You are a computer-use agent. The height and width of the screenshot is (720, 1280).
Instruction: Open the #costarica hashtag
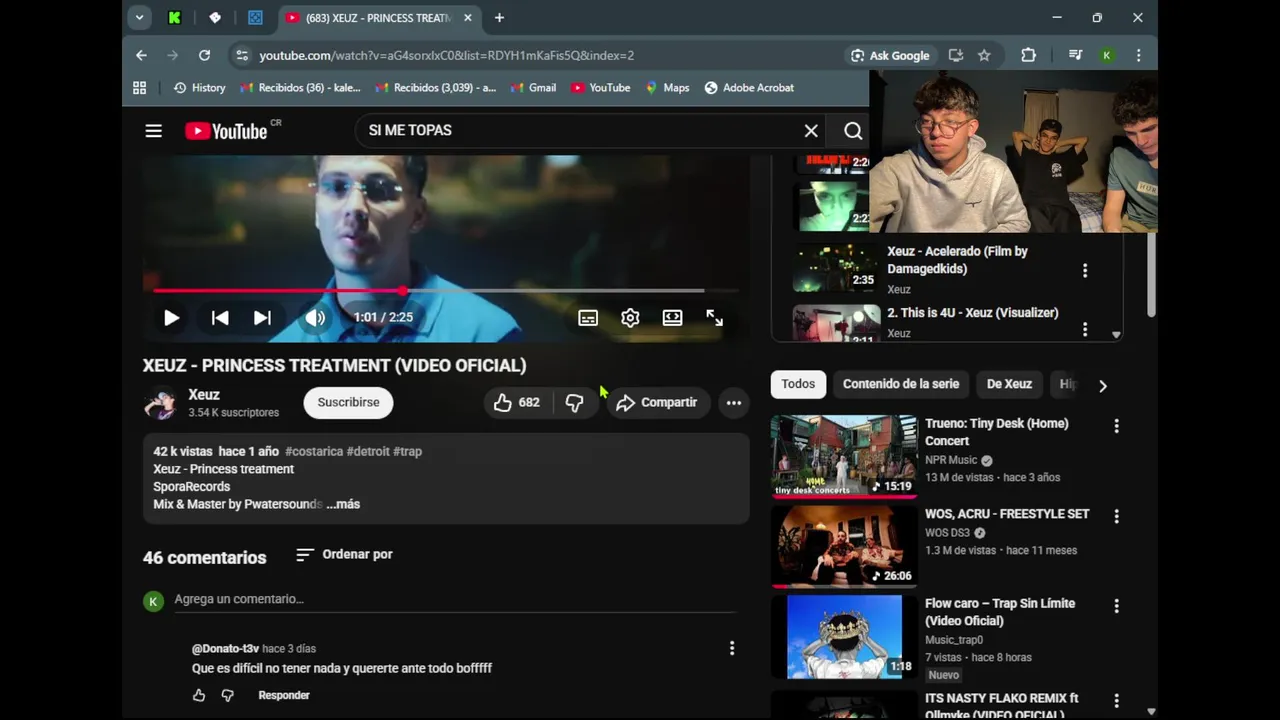coord(314,451)
